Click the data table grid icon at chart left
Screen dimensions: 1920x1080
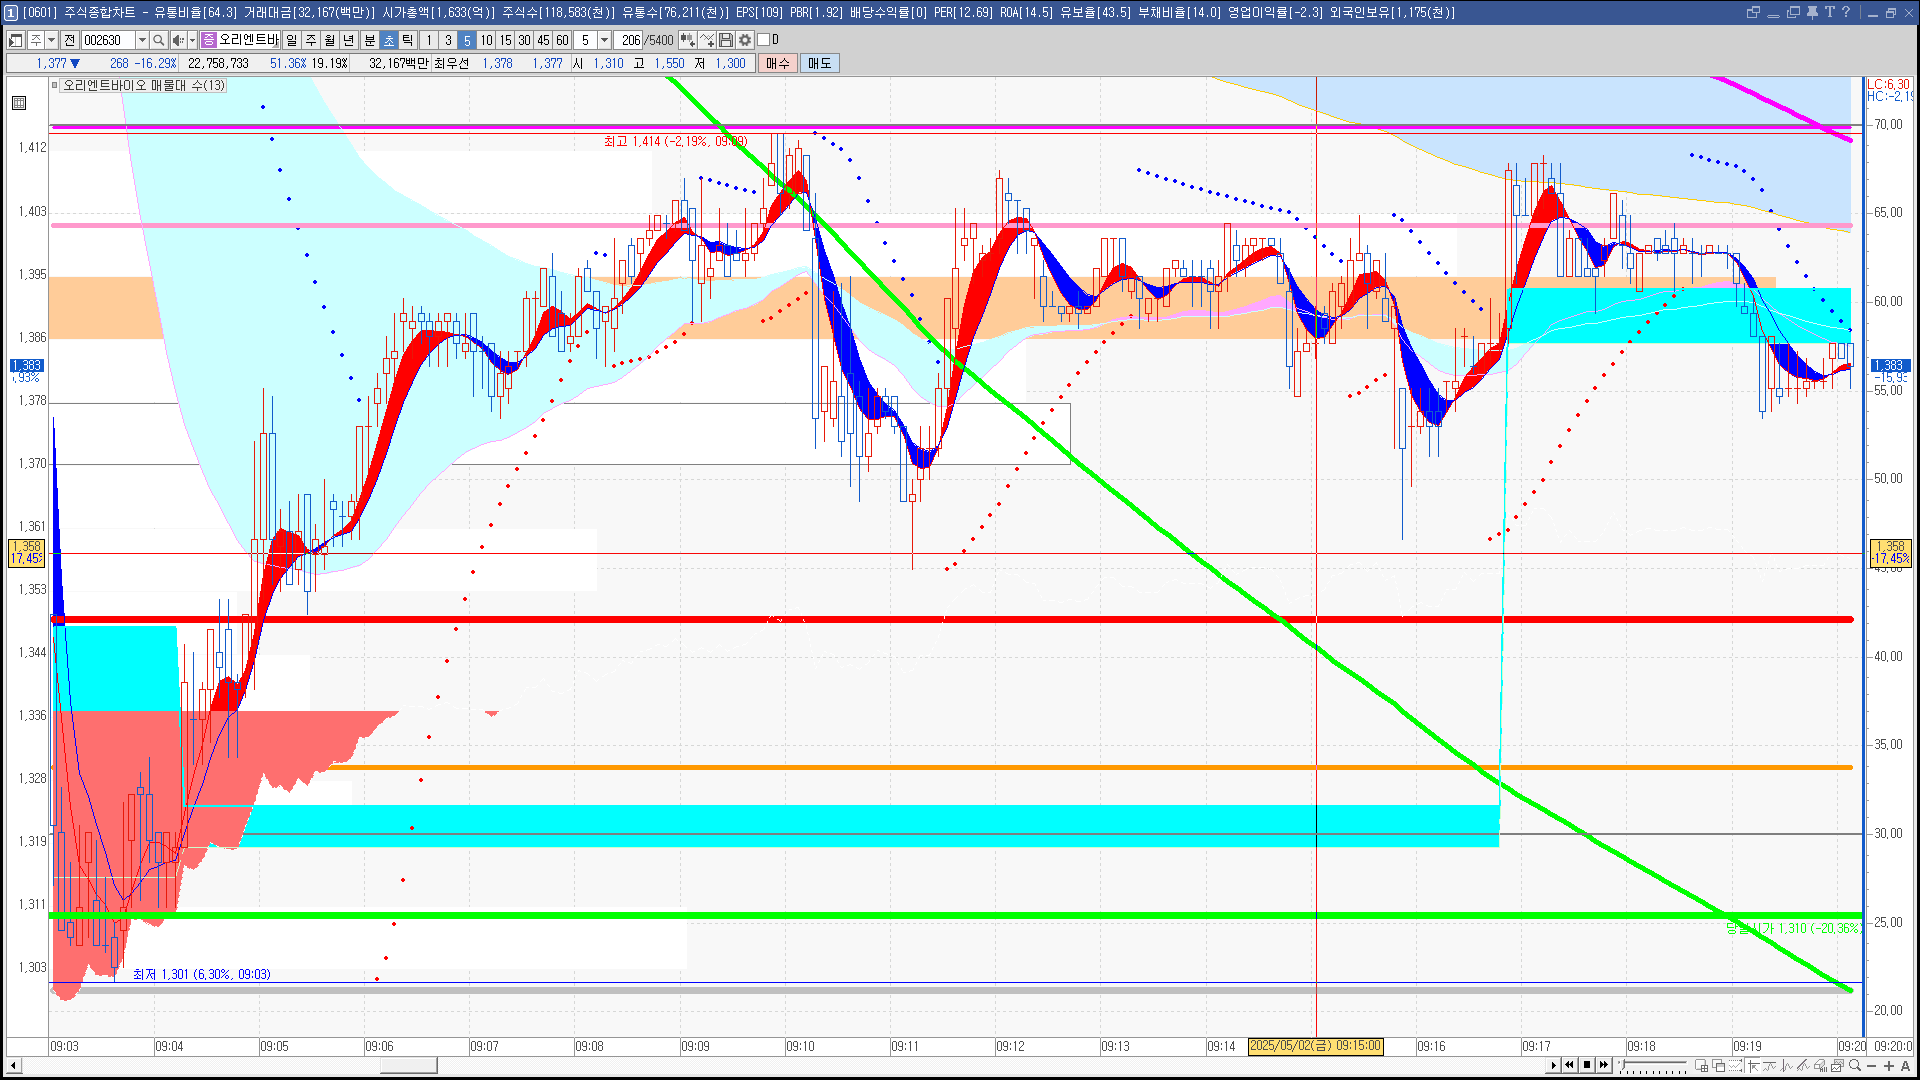[x=19, y=103]
